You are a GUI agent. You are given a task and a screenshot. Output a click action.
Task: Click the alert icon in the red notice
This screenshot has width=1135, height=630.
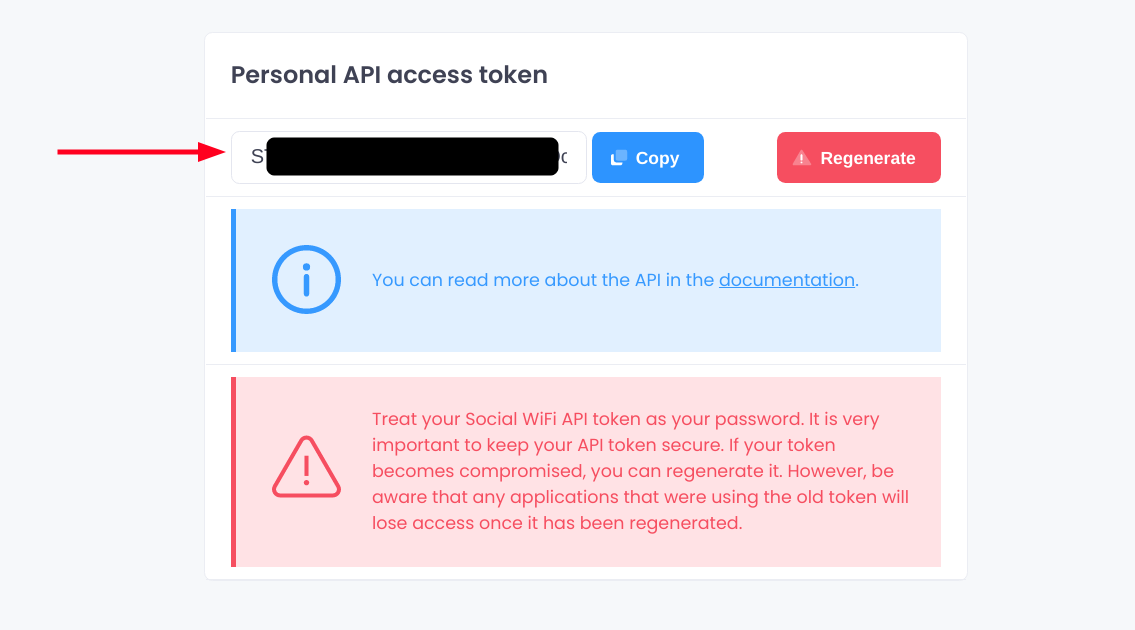[306, 466]
